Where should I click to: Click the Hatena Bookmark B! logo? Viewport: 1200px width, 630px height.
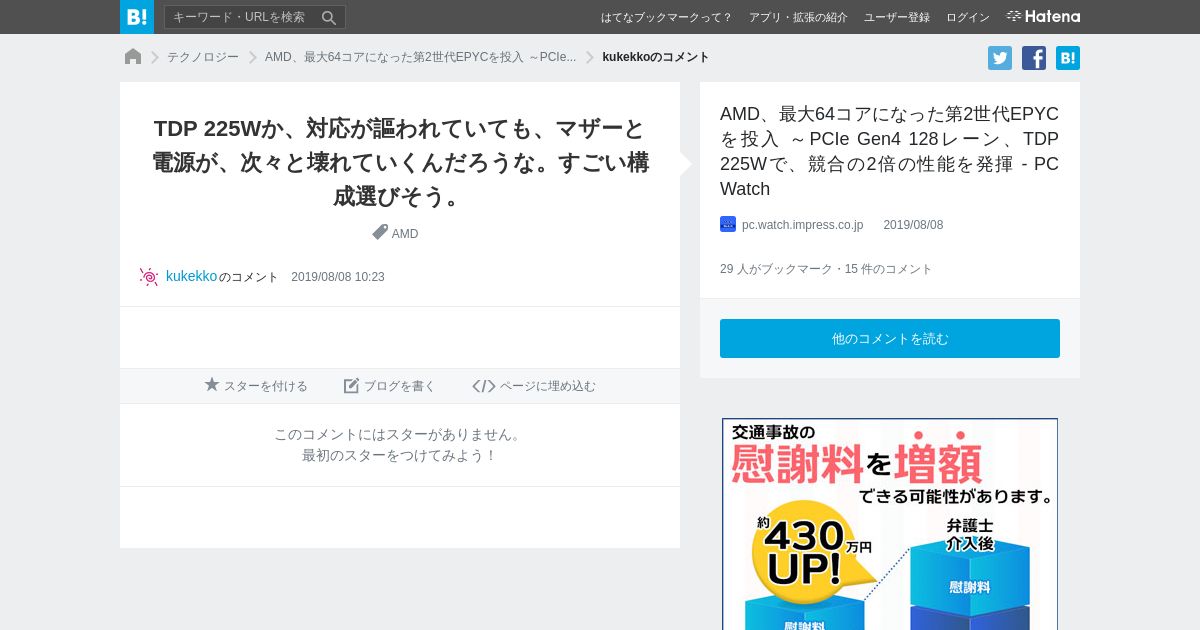pyautogui.click(x=137, y=17)
